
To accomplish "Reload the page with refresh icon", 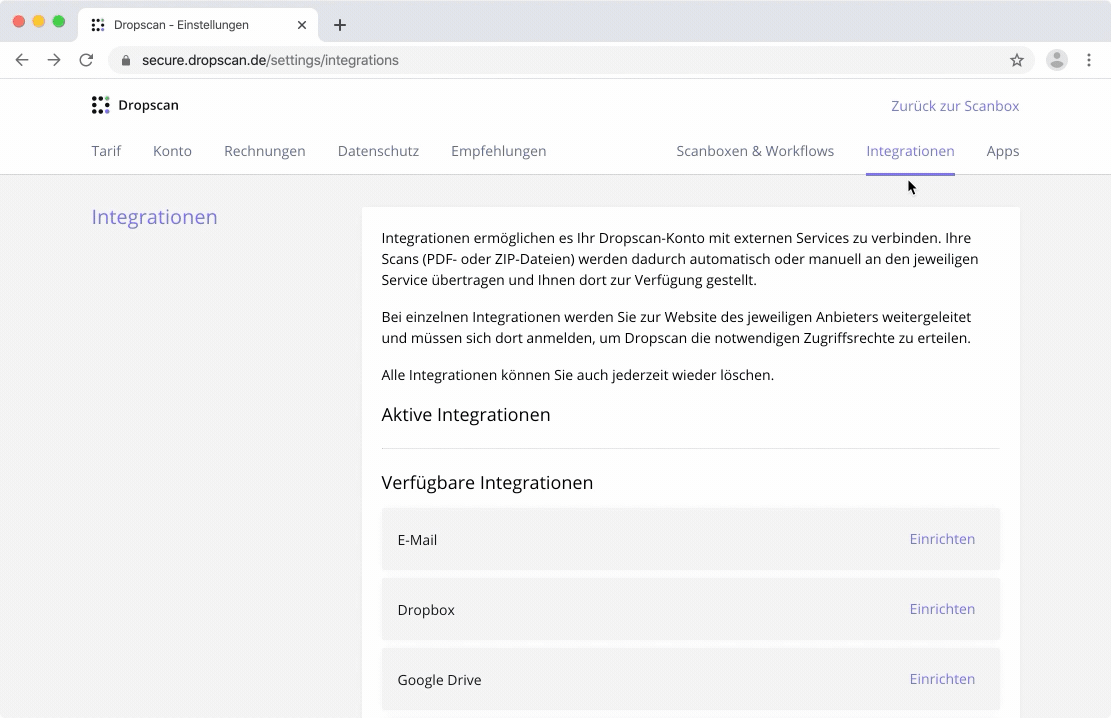I will coord(86,60).
